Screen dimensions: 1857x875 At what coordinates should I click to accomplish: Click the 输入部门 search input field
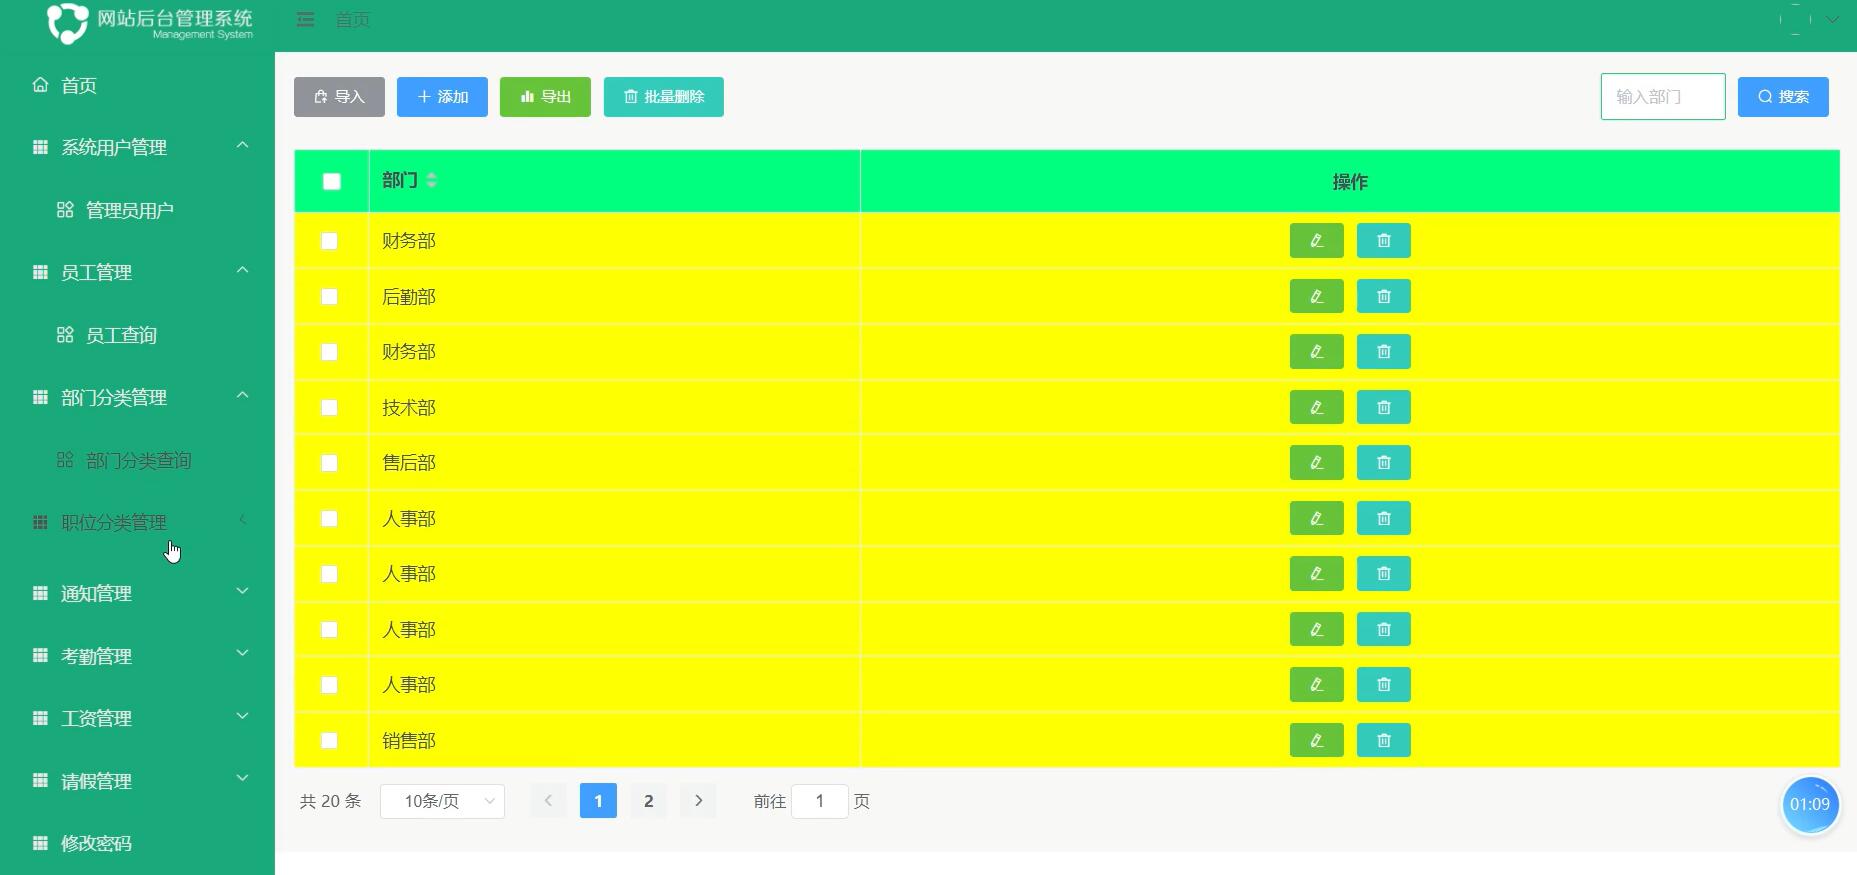click(1662, 97)
